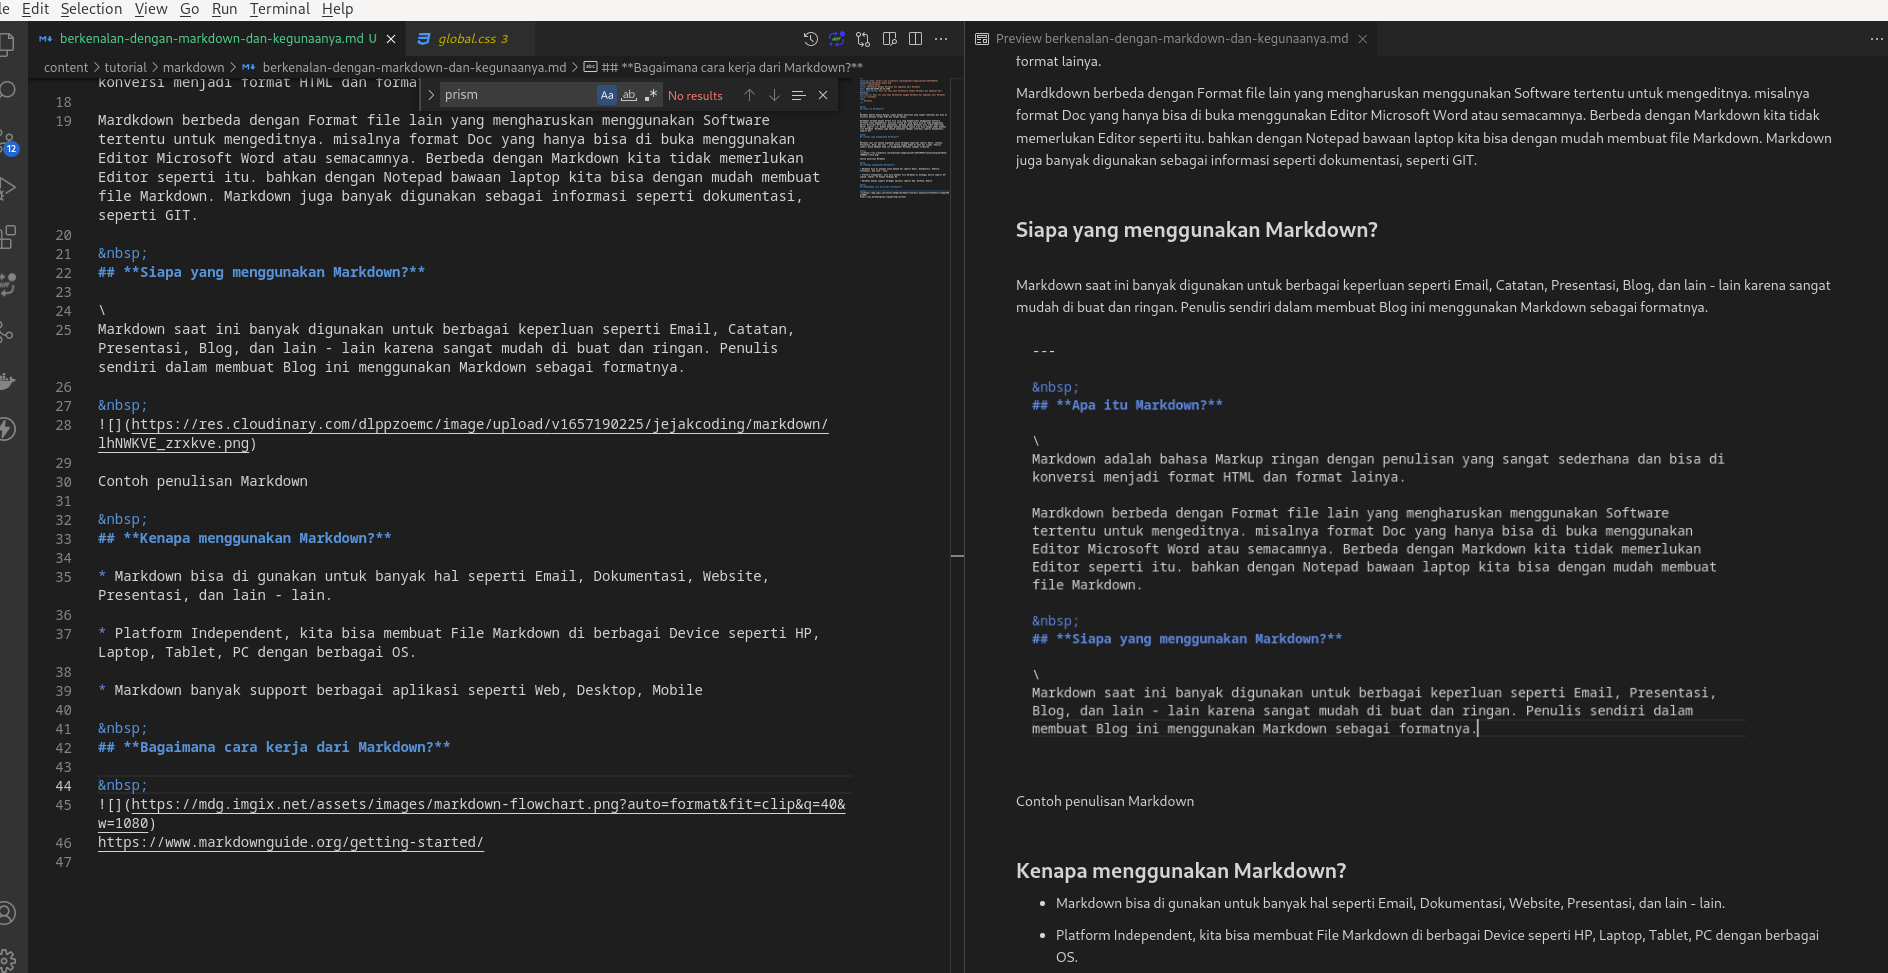The width and height of the screenshot is (1888, 973).
Task: Open the Extensions view from the activity bar
Action: point(10,237)
